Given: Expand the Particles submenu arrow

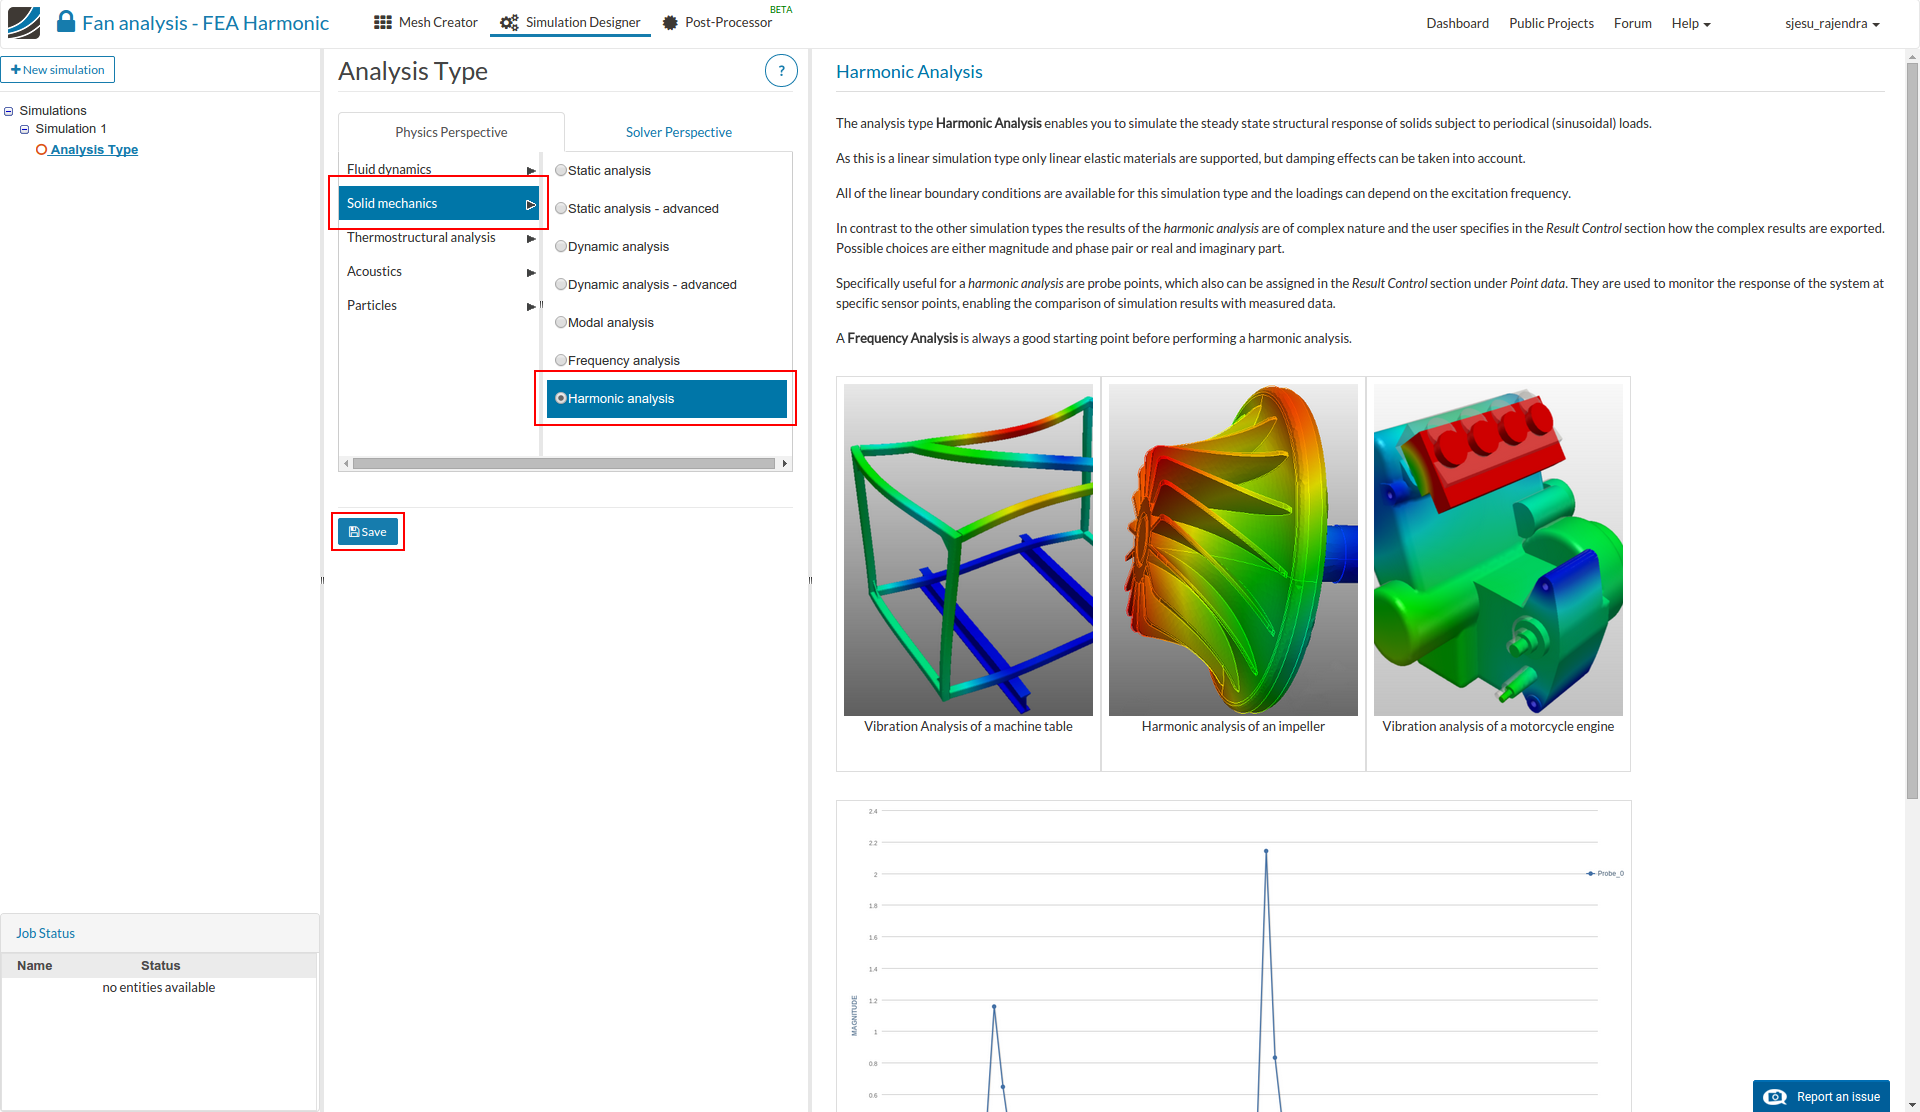Looking at the screenshot, I should pos(531,307).
